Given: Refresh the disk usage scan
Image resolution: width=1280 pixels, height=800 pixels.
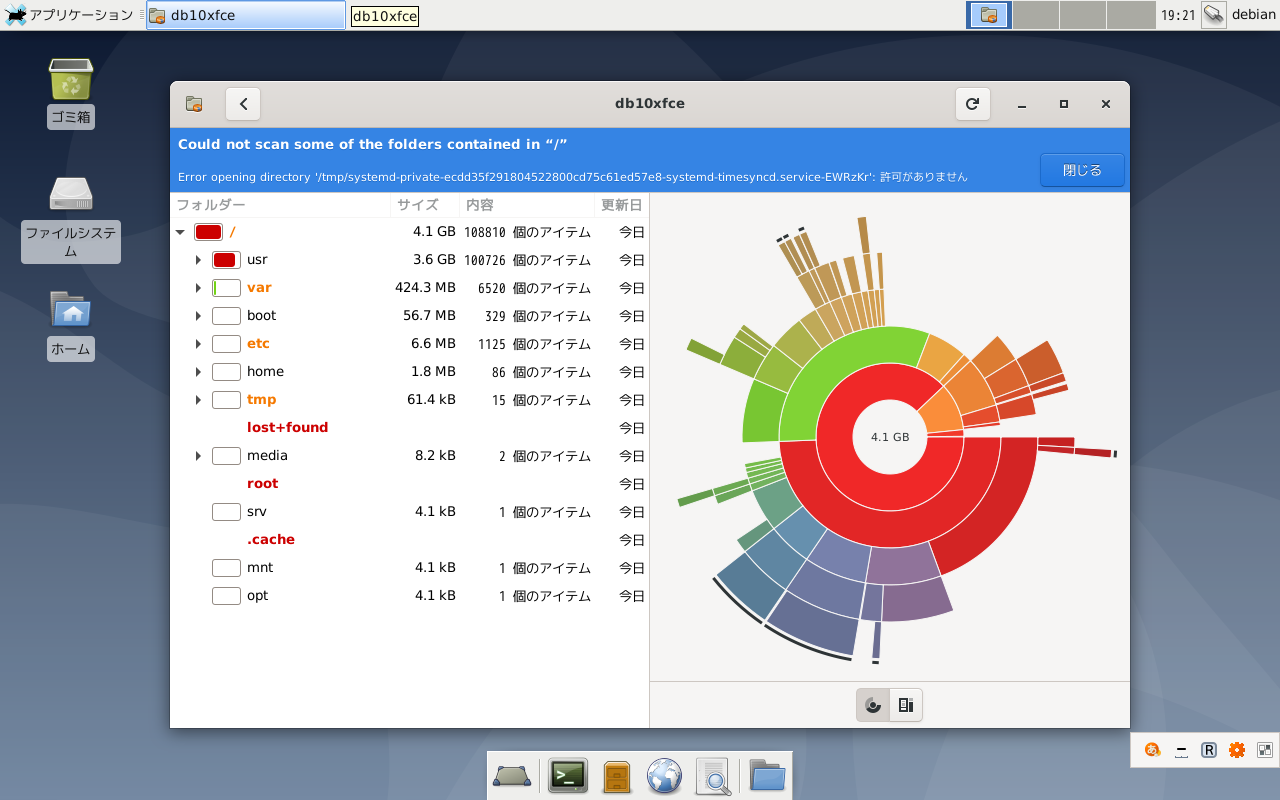Looking at the screenshot, I should [x=972, y=103].
